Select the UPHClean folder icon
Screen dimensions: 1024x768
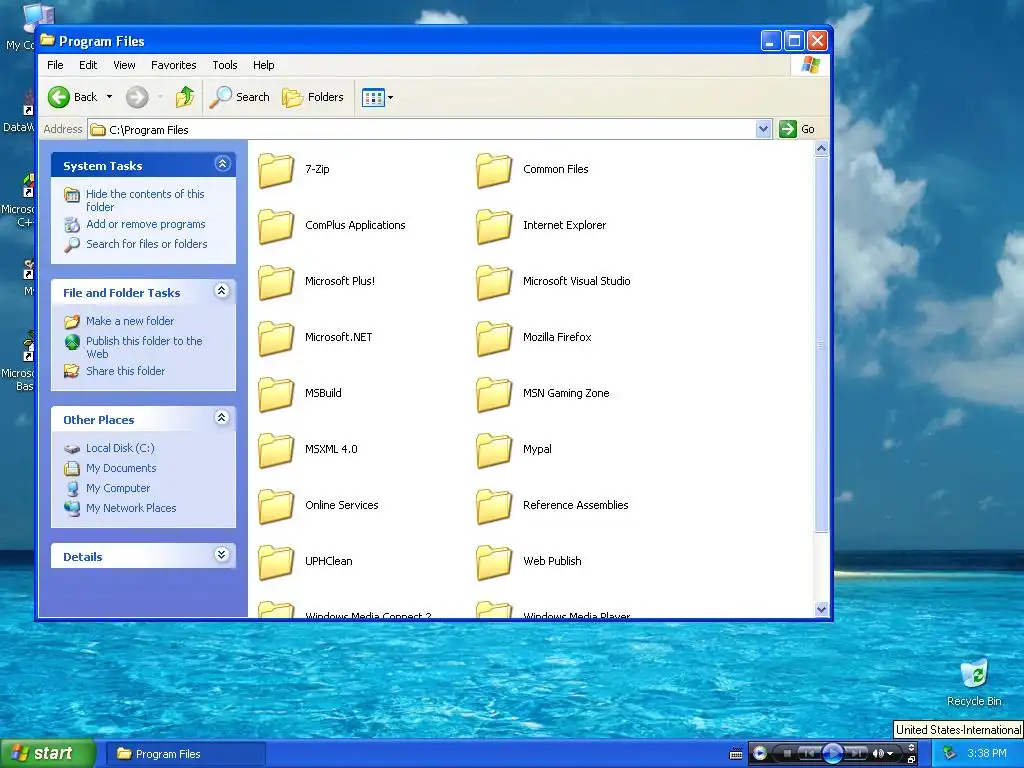tap(276, 562)
